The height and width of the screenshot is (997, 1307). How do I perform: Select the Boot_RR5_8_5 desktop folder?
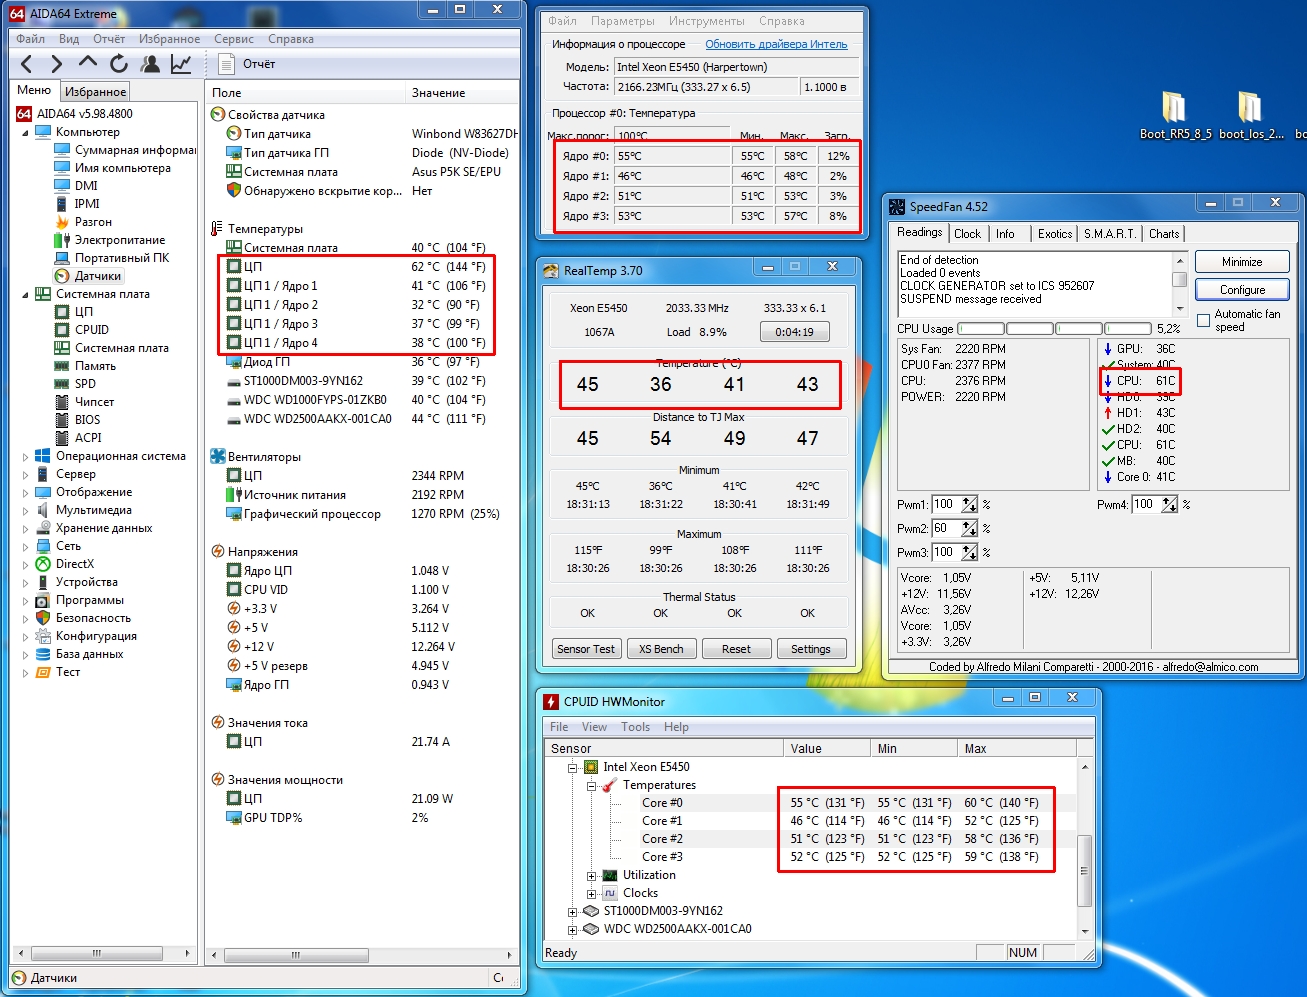[x=1176, y=116]
